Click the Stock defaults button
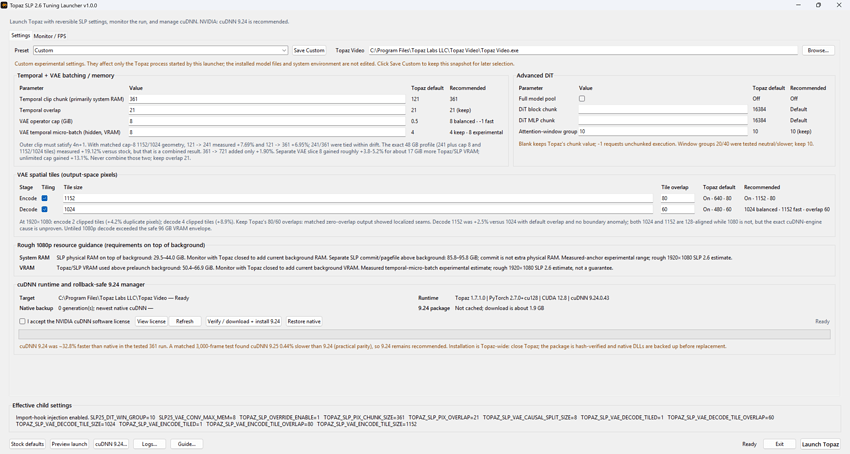This screenshot has height=454, width=850. pyautogui.click(x=28, y=444)
